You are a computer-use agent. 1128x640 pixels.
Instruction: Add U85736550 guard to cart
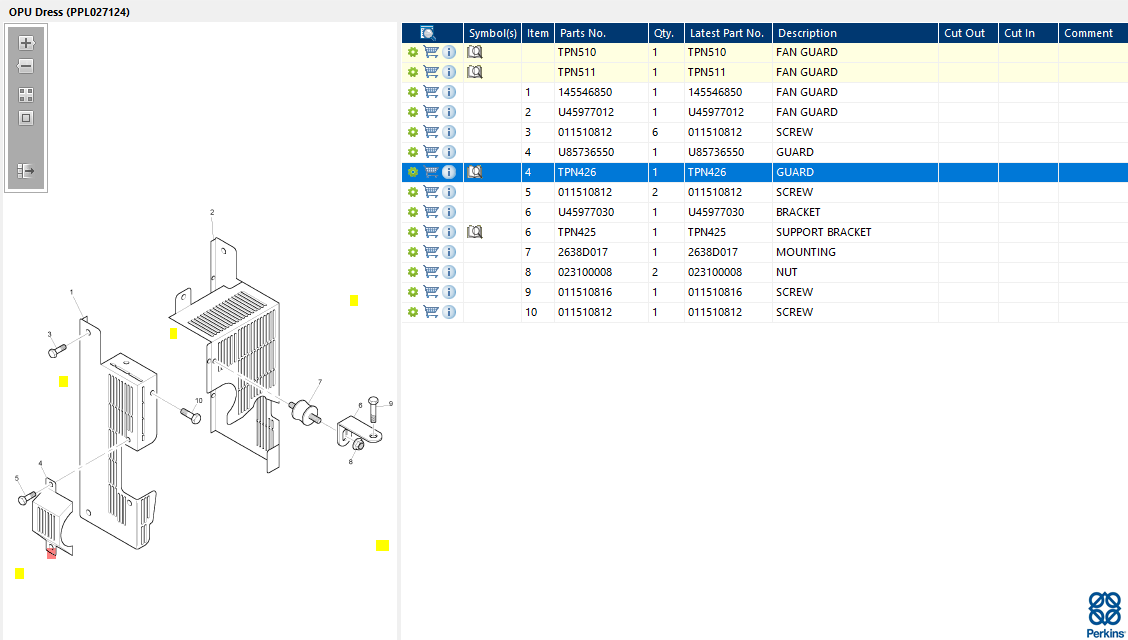tap(431, 152)
